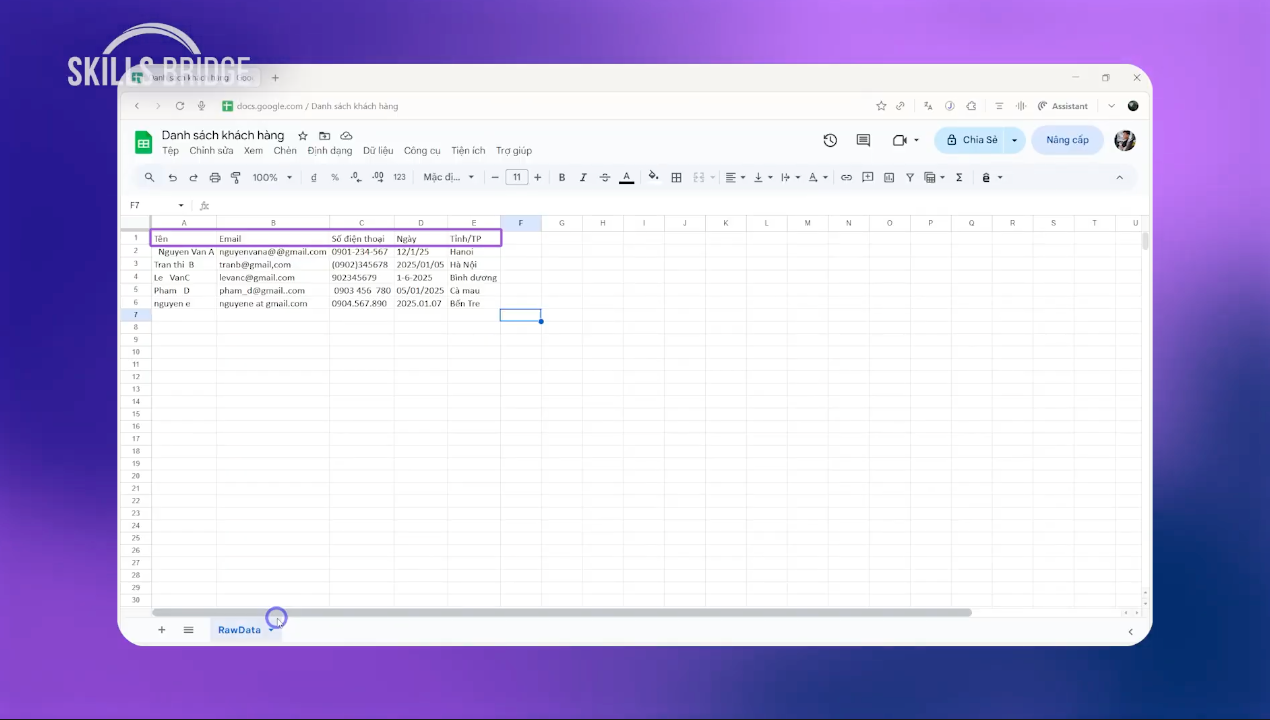Open the fill color paint bucket

[653, 178]
